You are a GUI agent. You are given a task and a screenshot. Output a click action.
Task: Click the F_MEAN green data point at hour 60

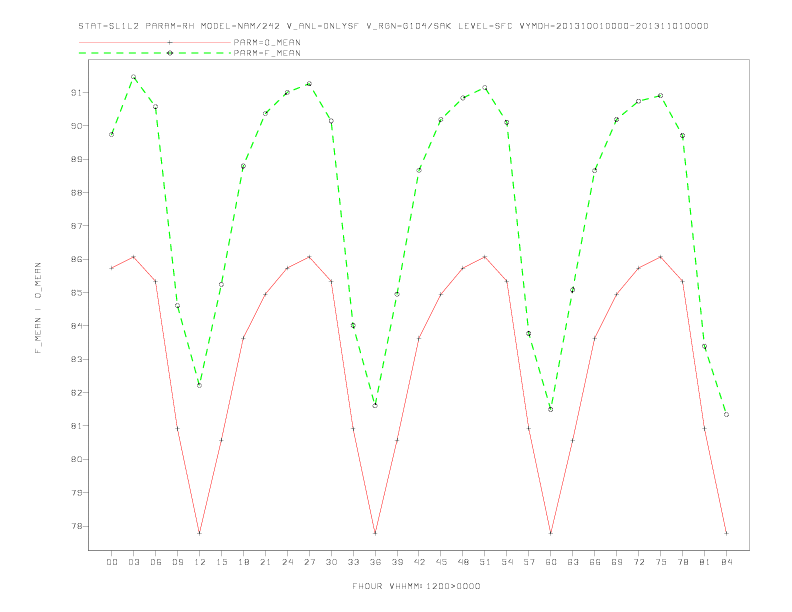pos(551,410)
